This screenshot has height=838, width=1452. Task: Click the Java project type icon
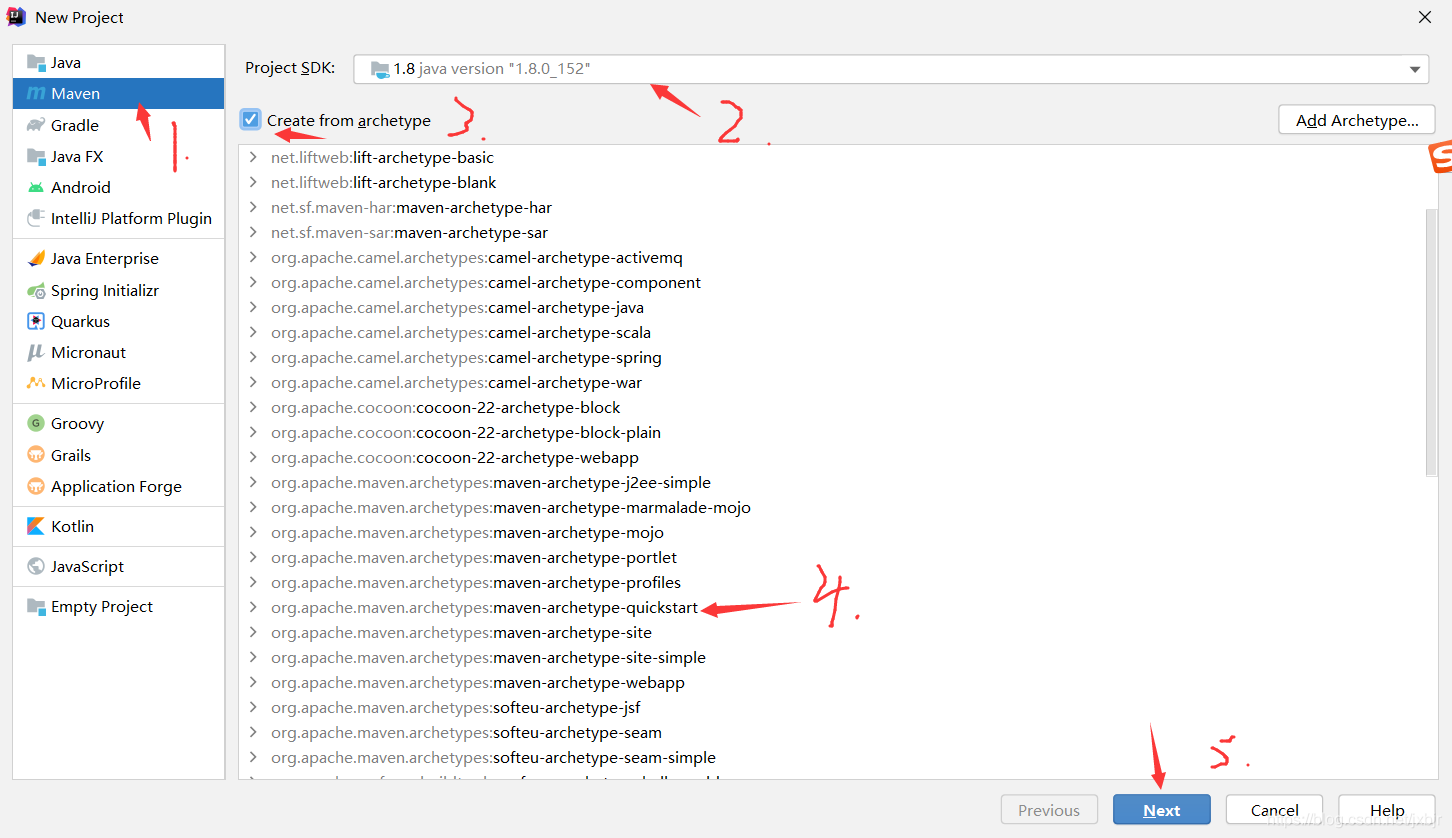(x=36, y=62)
